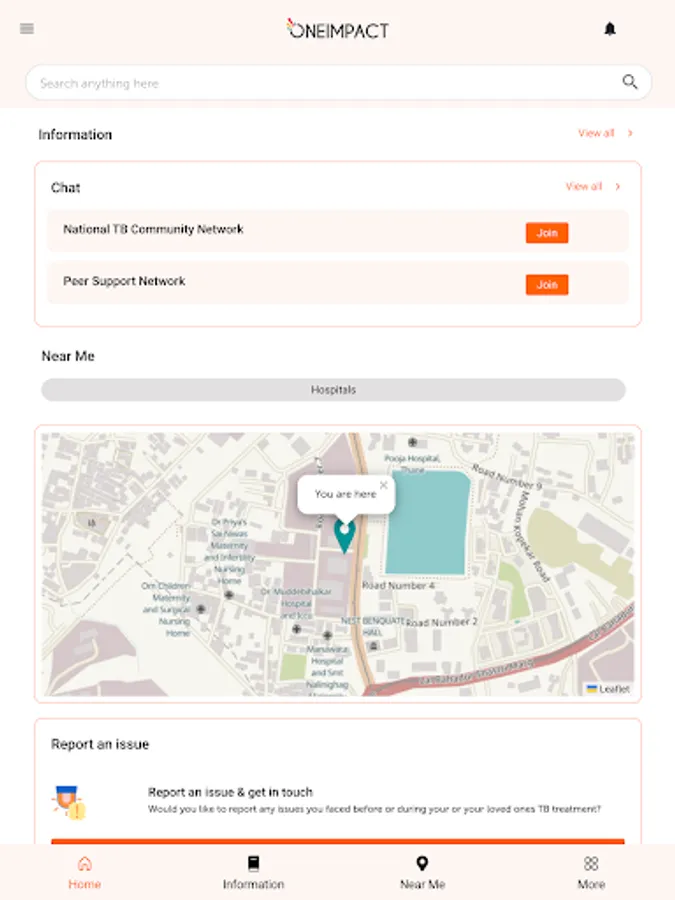Focus the Search anything here field
Screen dimensions: 675x900
point(338,83)
